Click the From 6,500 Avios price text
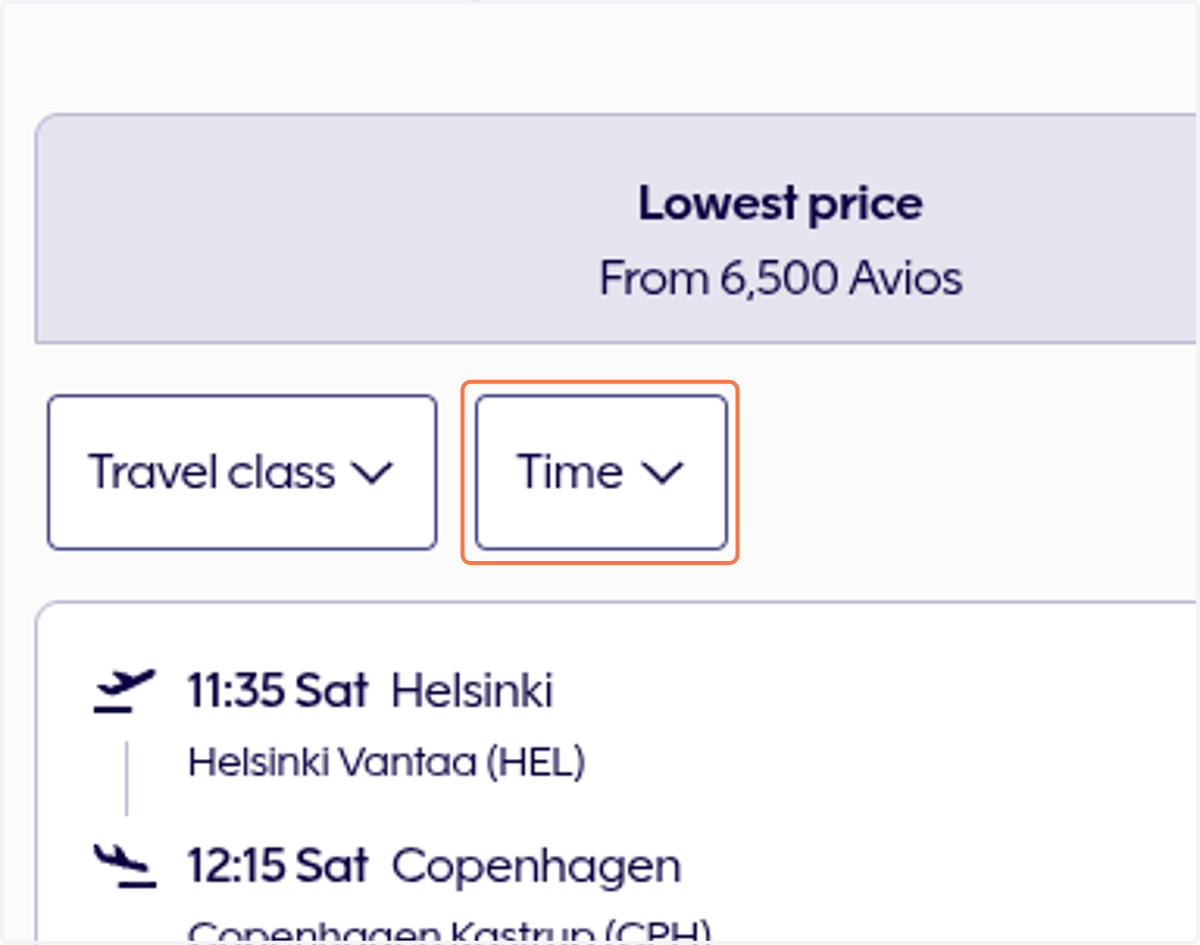Viewport: 1200px width, 945px height. [781, 278]
